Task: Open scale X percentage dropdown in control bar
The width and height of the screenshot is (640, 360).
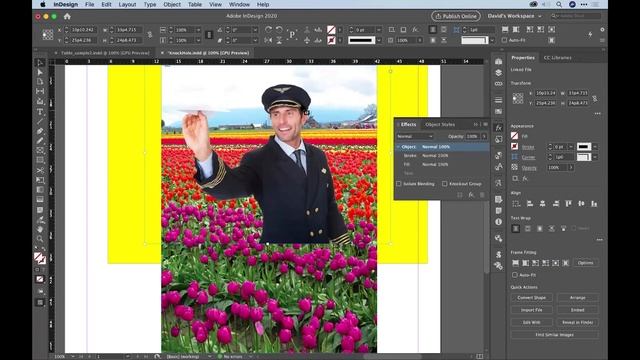Action: [x=198, y=30]
